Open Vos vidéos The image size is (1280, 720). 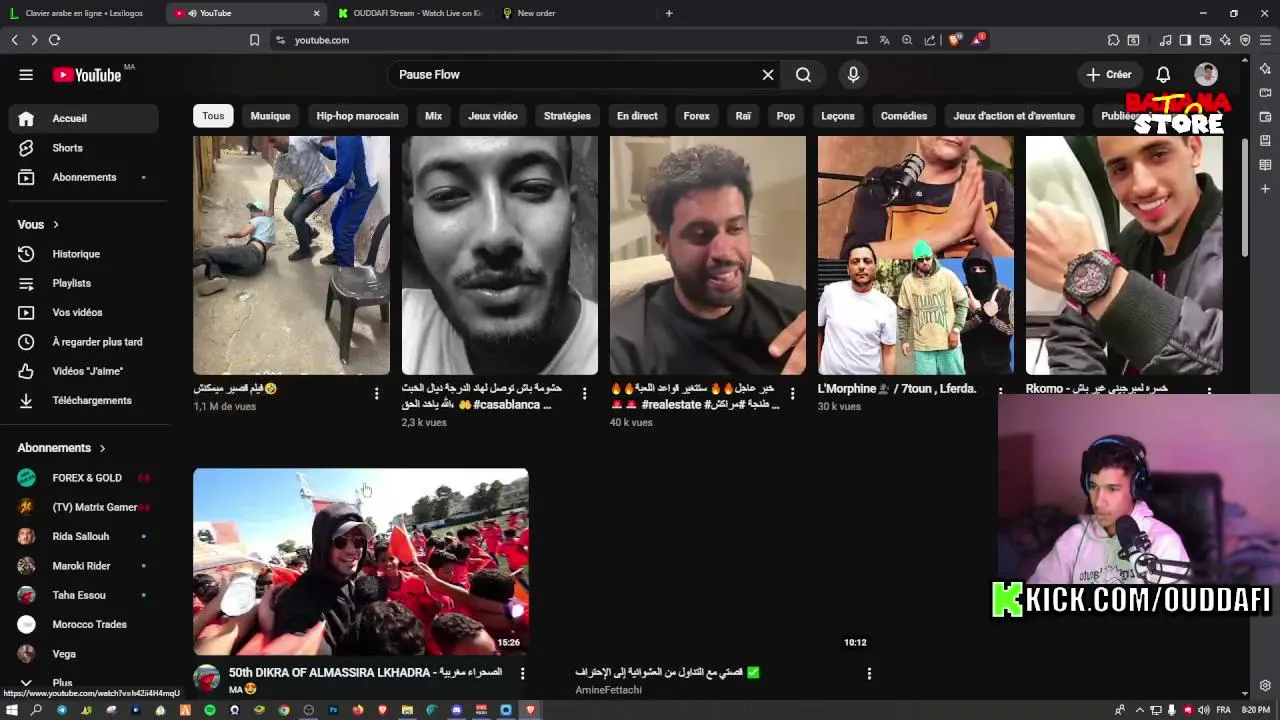click(x=84, y=312)
